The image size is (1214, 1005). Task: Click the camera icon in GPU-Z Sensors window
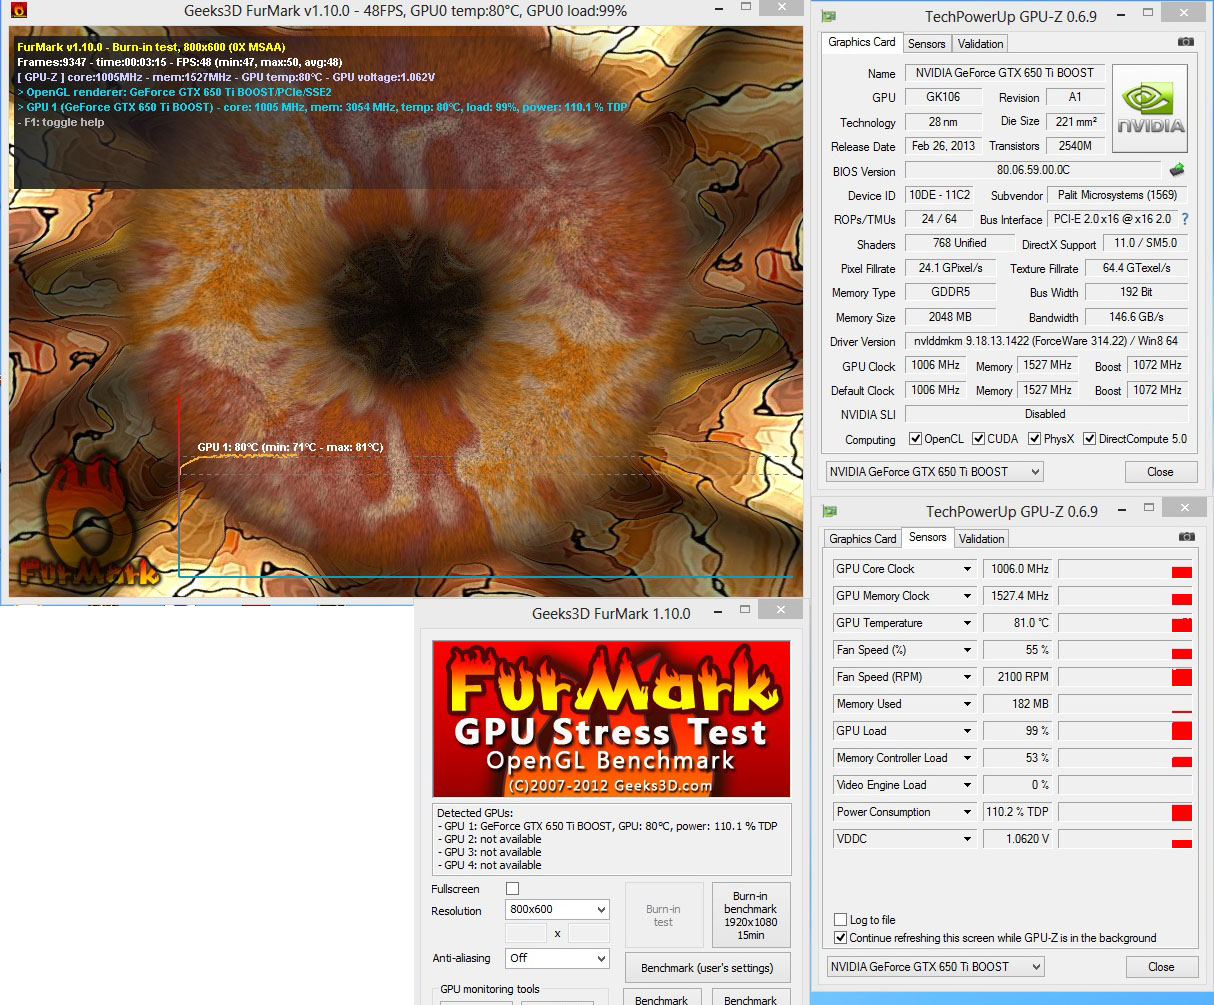[1186, 537]
